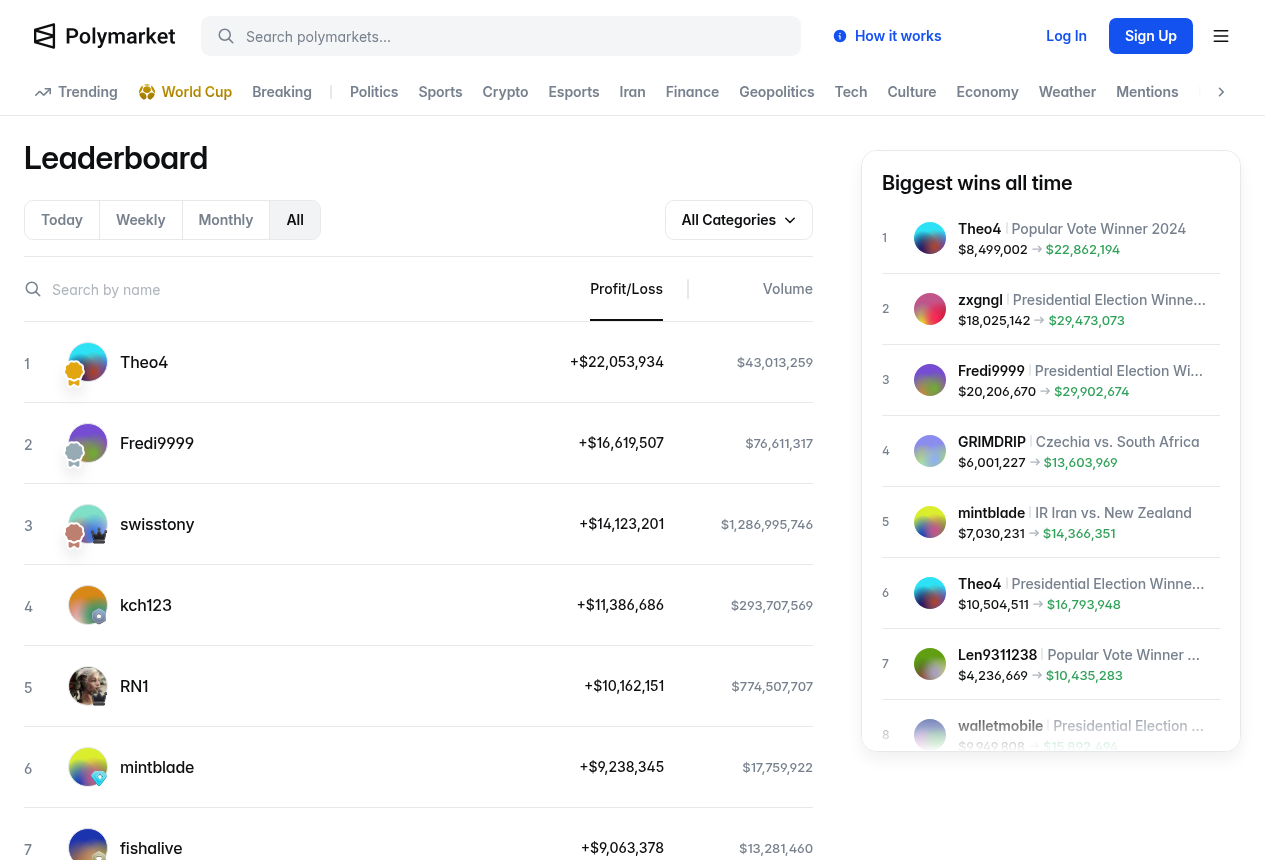Open kch123's profile name link
The width and height of the screenshot is (1280, 860).
click(x=146, y=605)
